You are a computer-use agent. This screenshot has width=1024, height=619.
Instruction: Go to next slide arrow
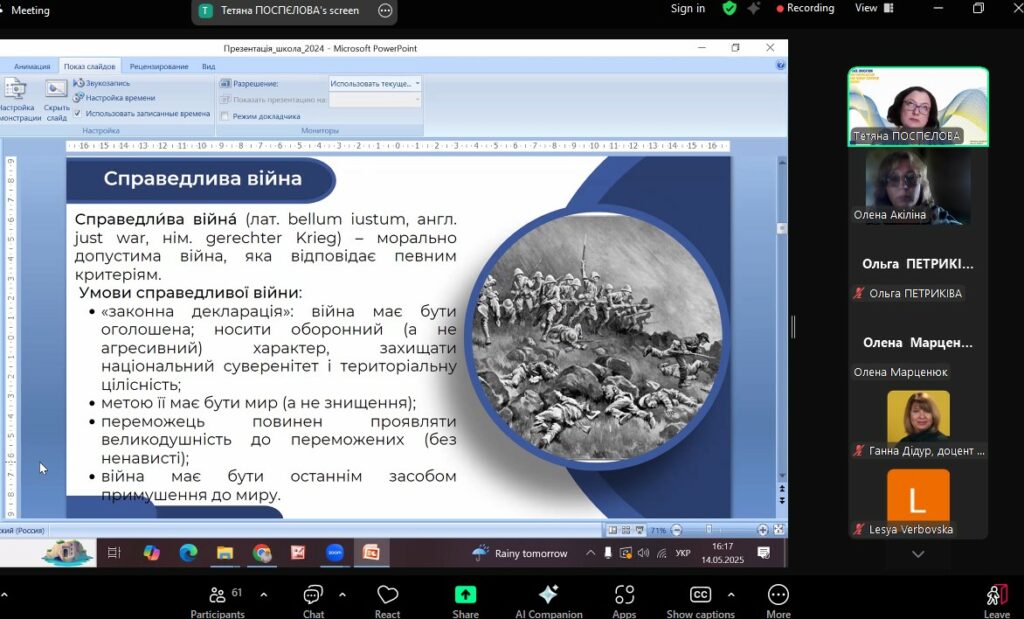click(x=782, y=500)
